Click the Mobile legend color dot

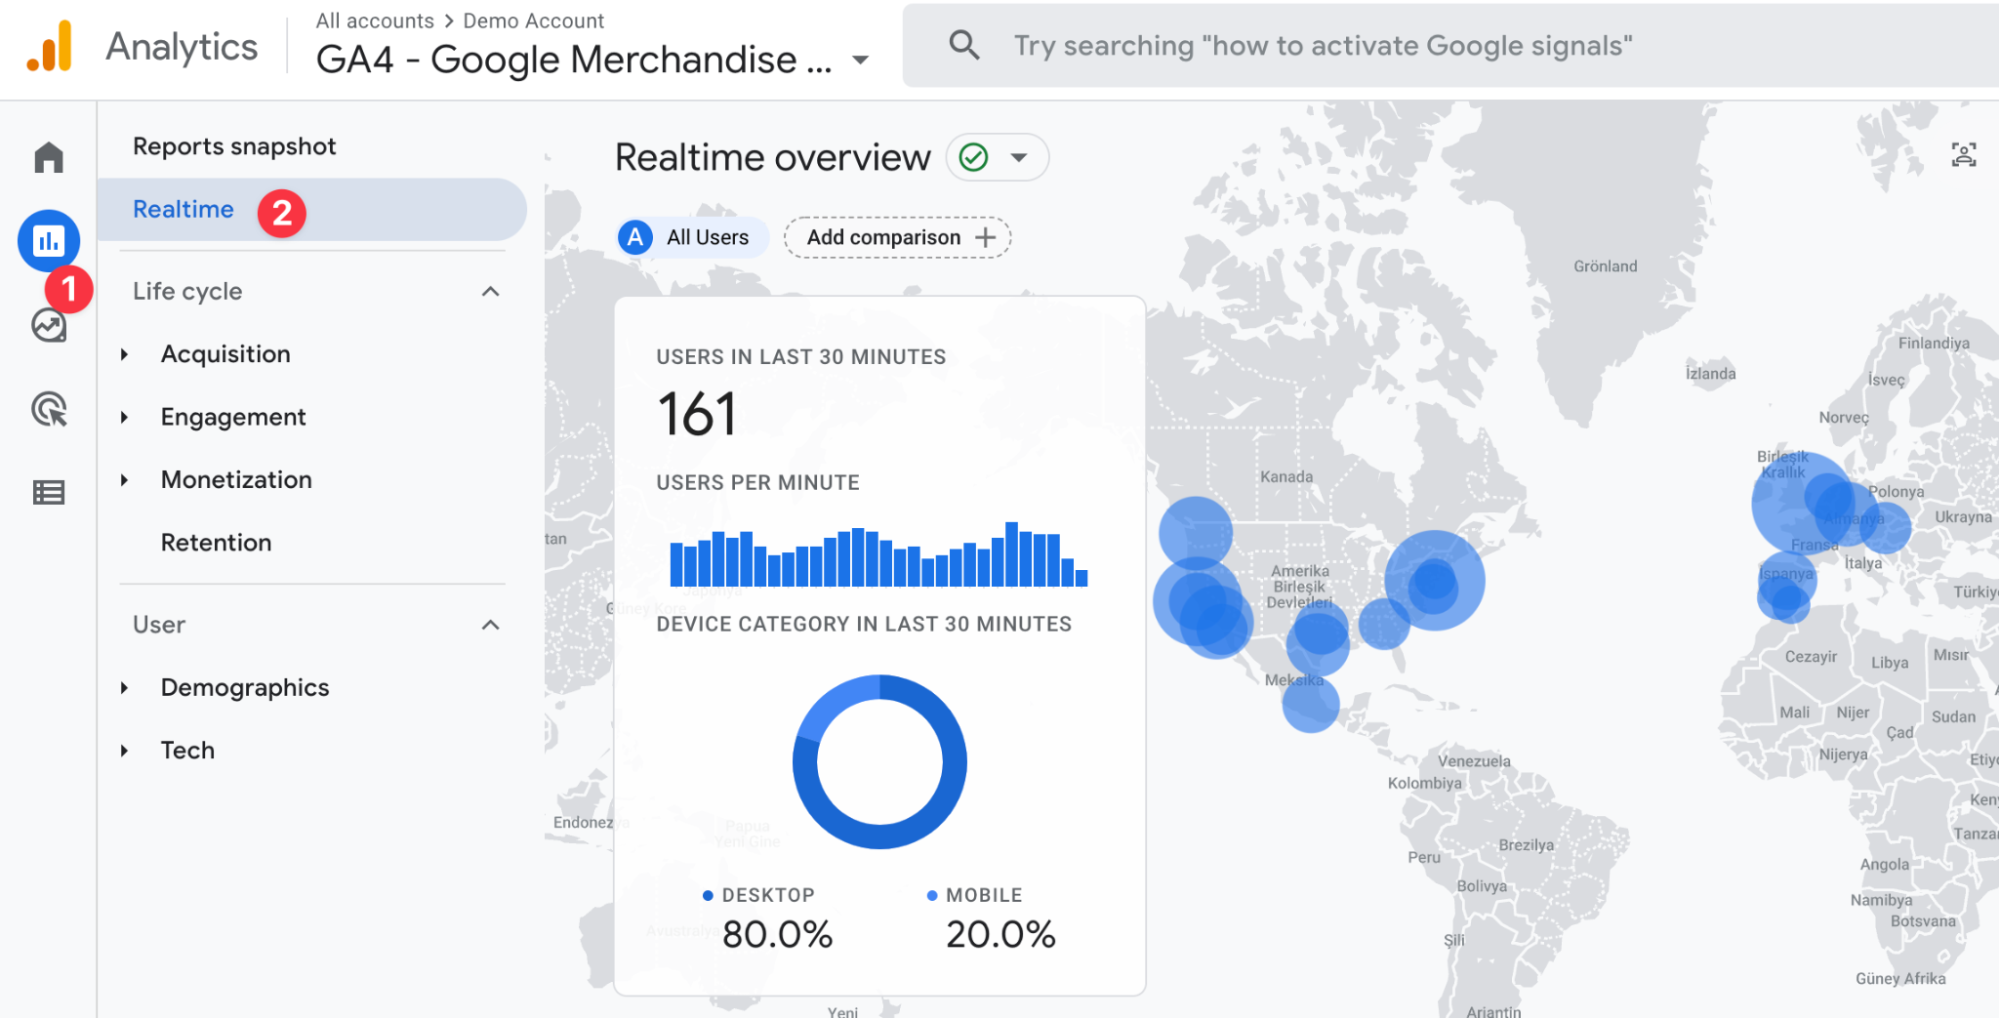[x=932, y=896]
